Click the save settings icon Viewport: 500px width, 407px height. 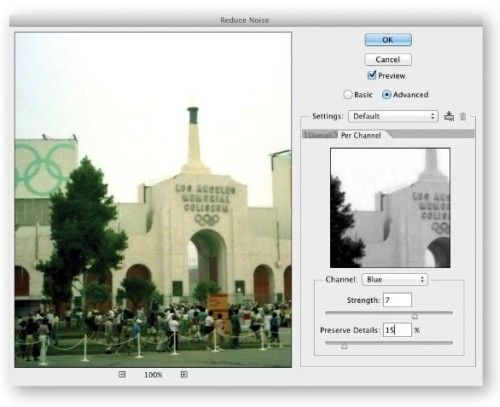pyautogui.click(x=449, y=116)
